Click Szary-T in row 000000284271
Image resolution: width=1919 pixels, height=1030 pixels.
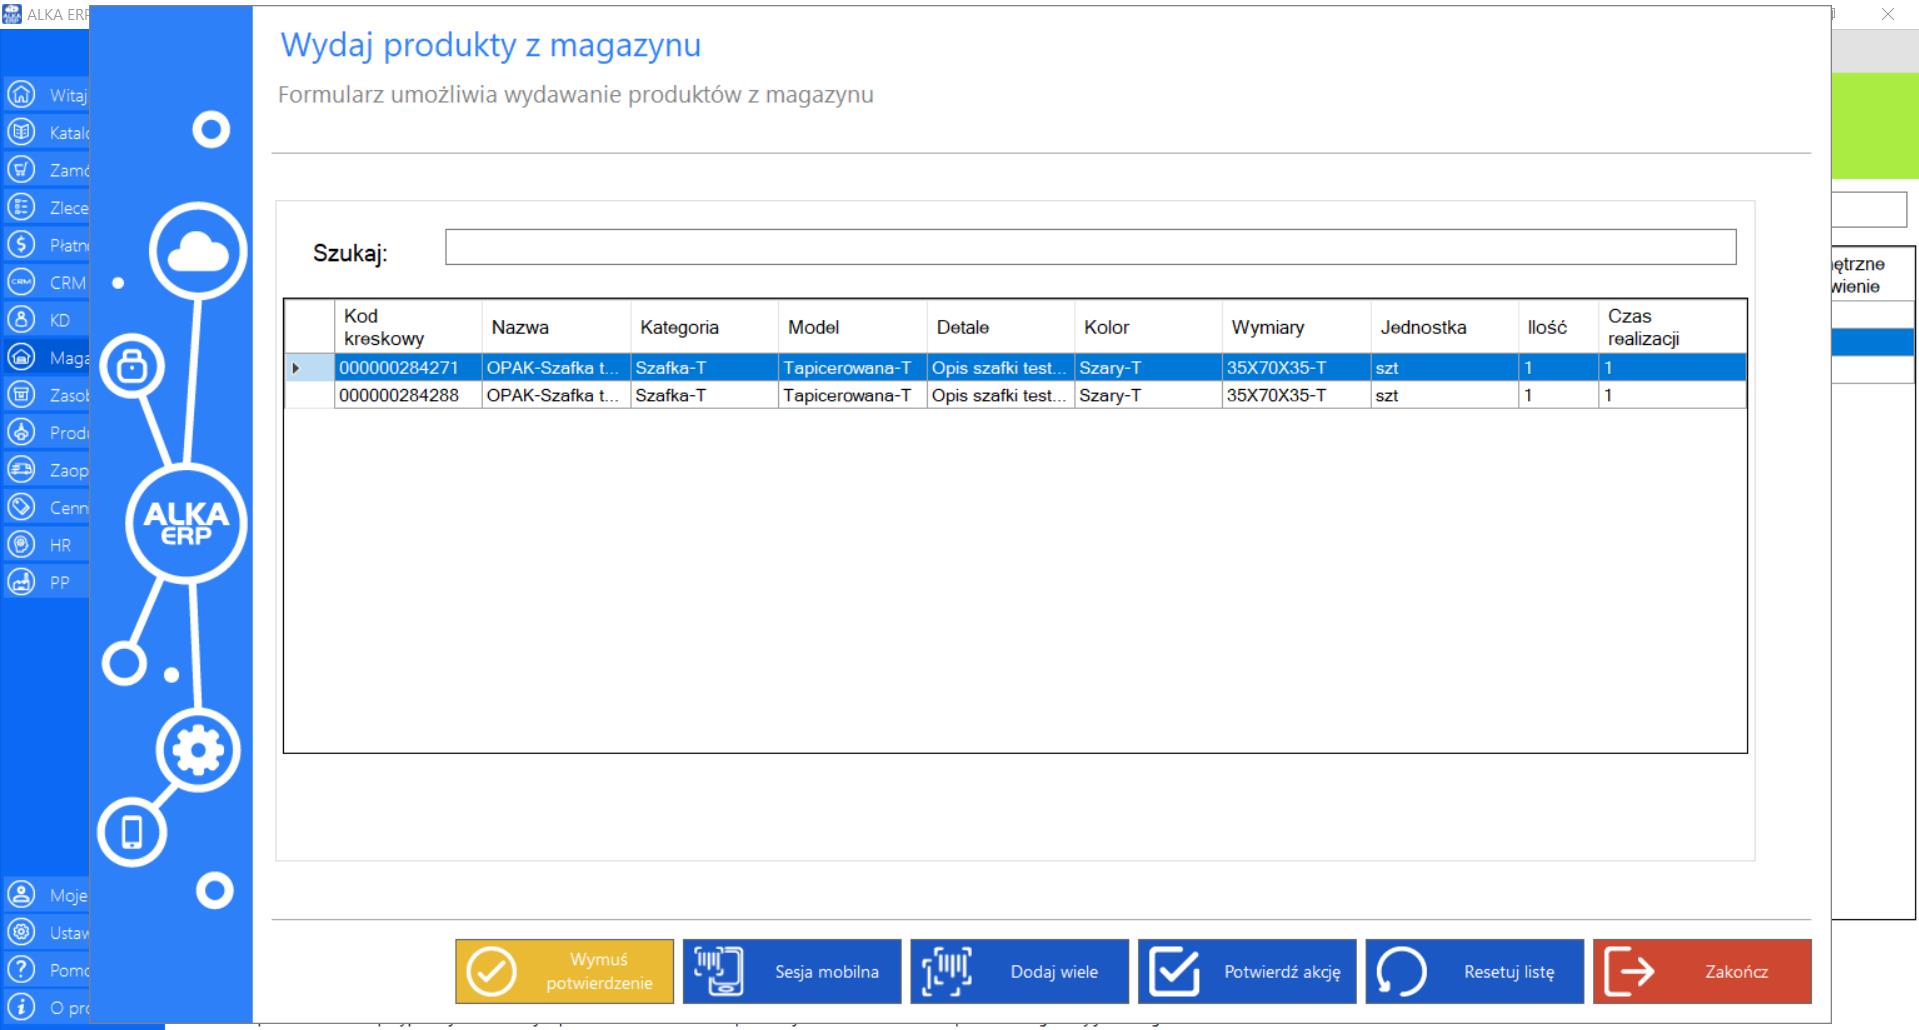click(1148, 368)
